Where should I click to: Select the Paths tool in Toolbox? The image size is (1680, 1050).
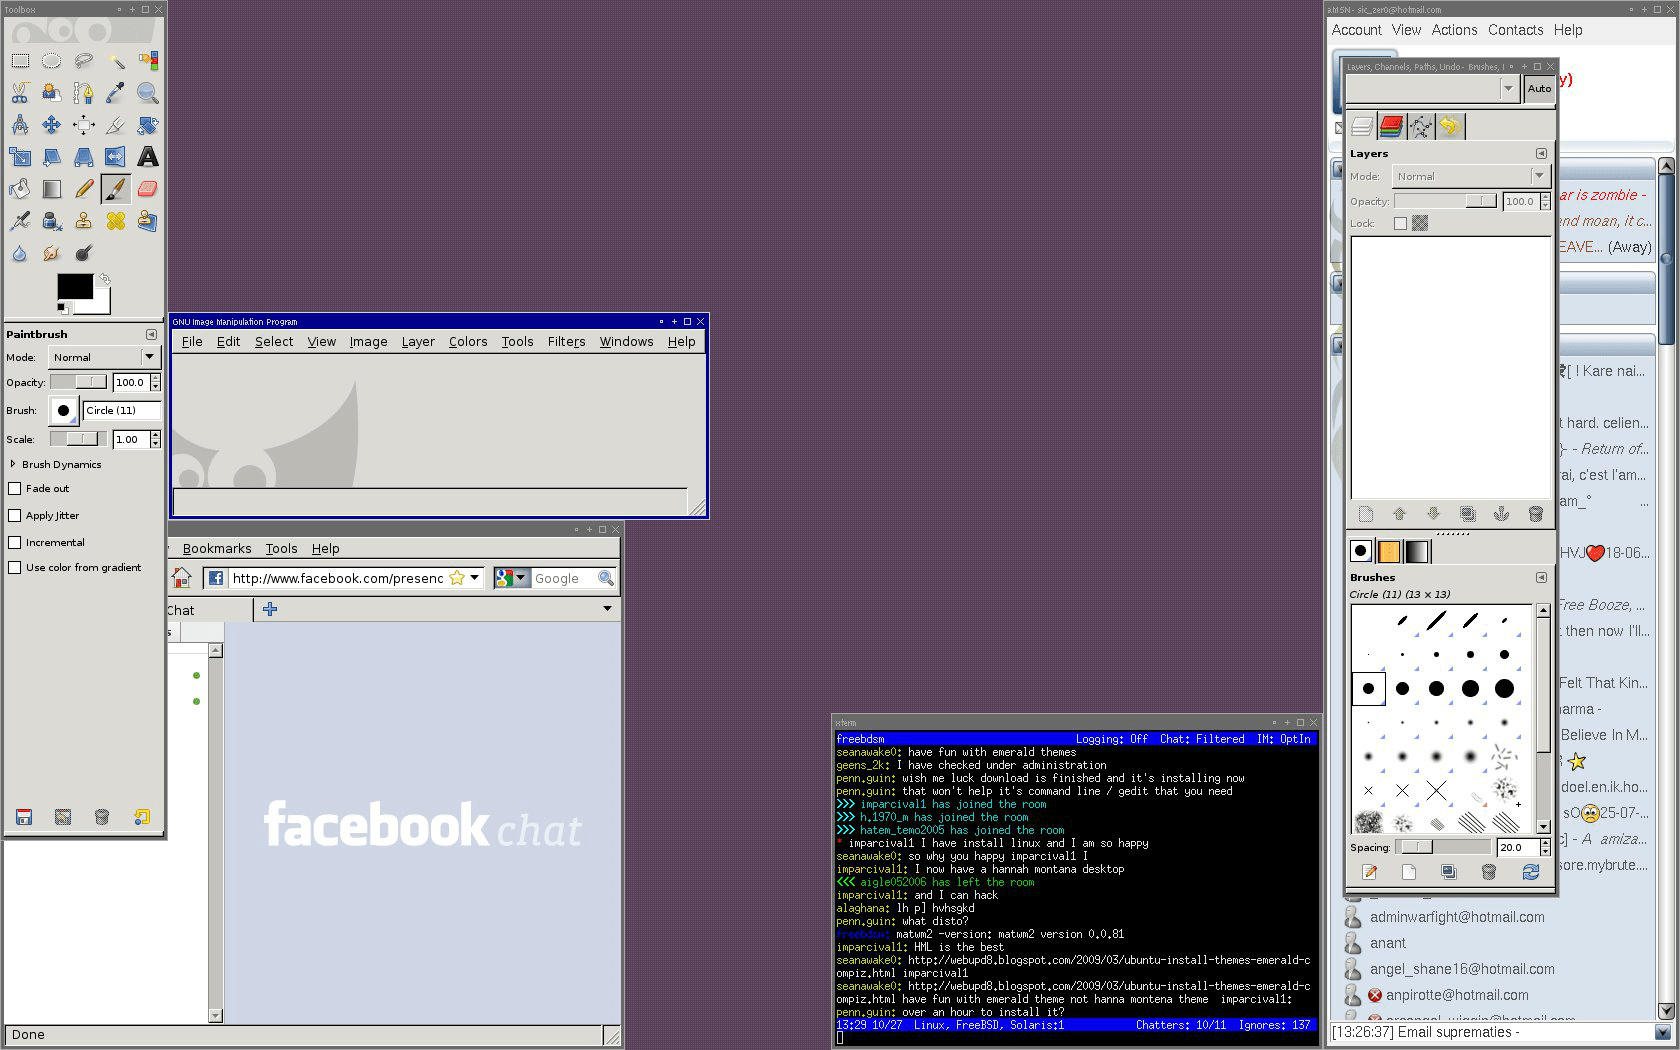point(84,93)
